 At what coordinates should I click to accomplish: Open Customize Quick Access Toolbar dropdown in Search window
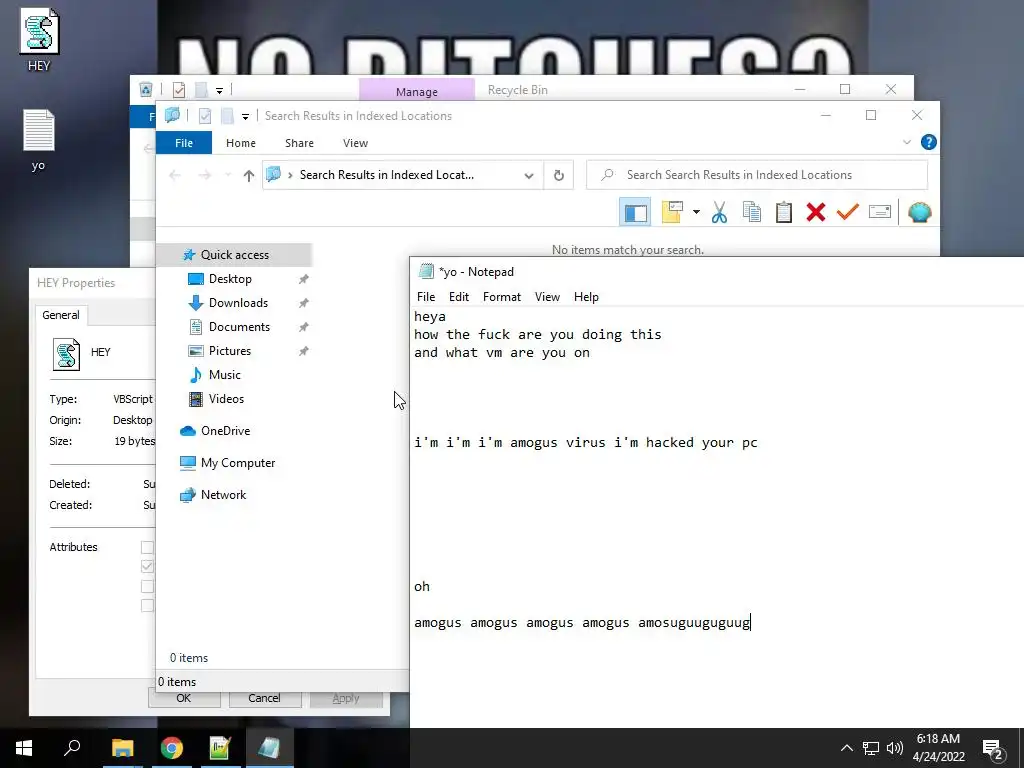[x=246, y=116]
